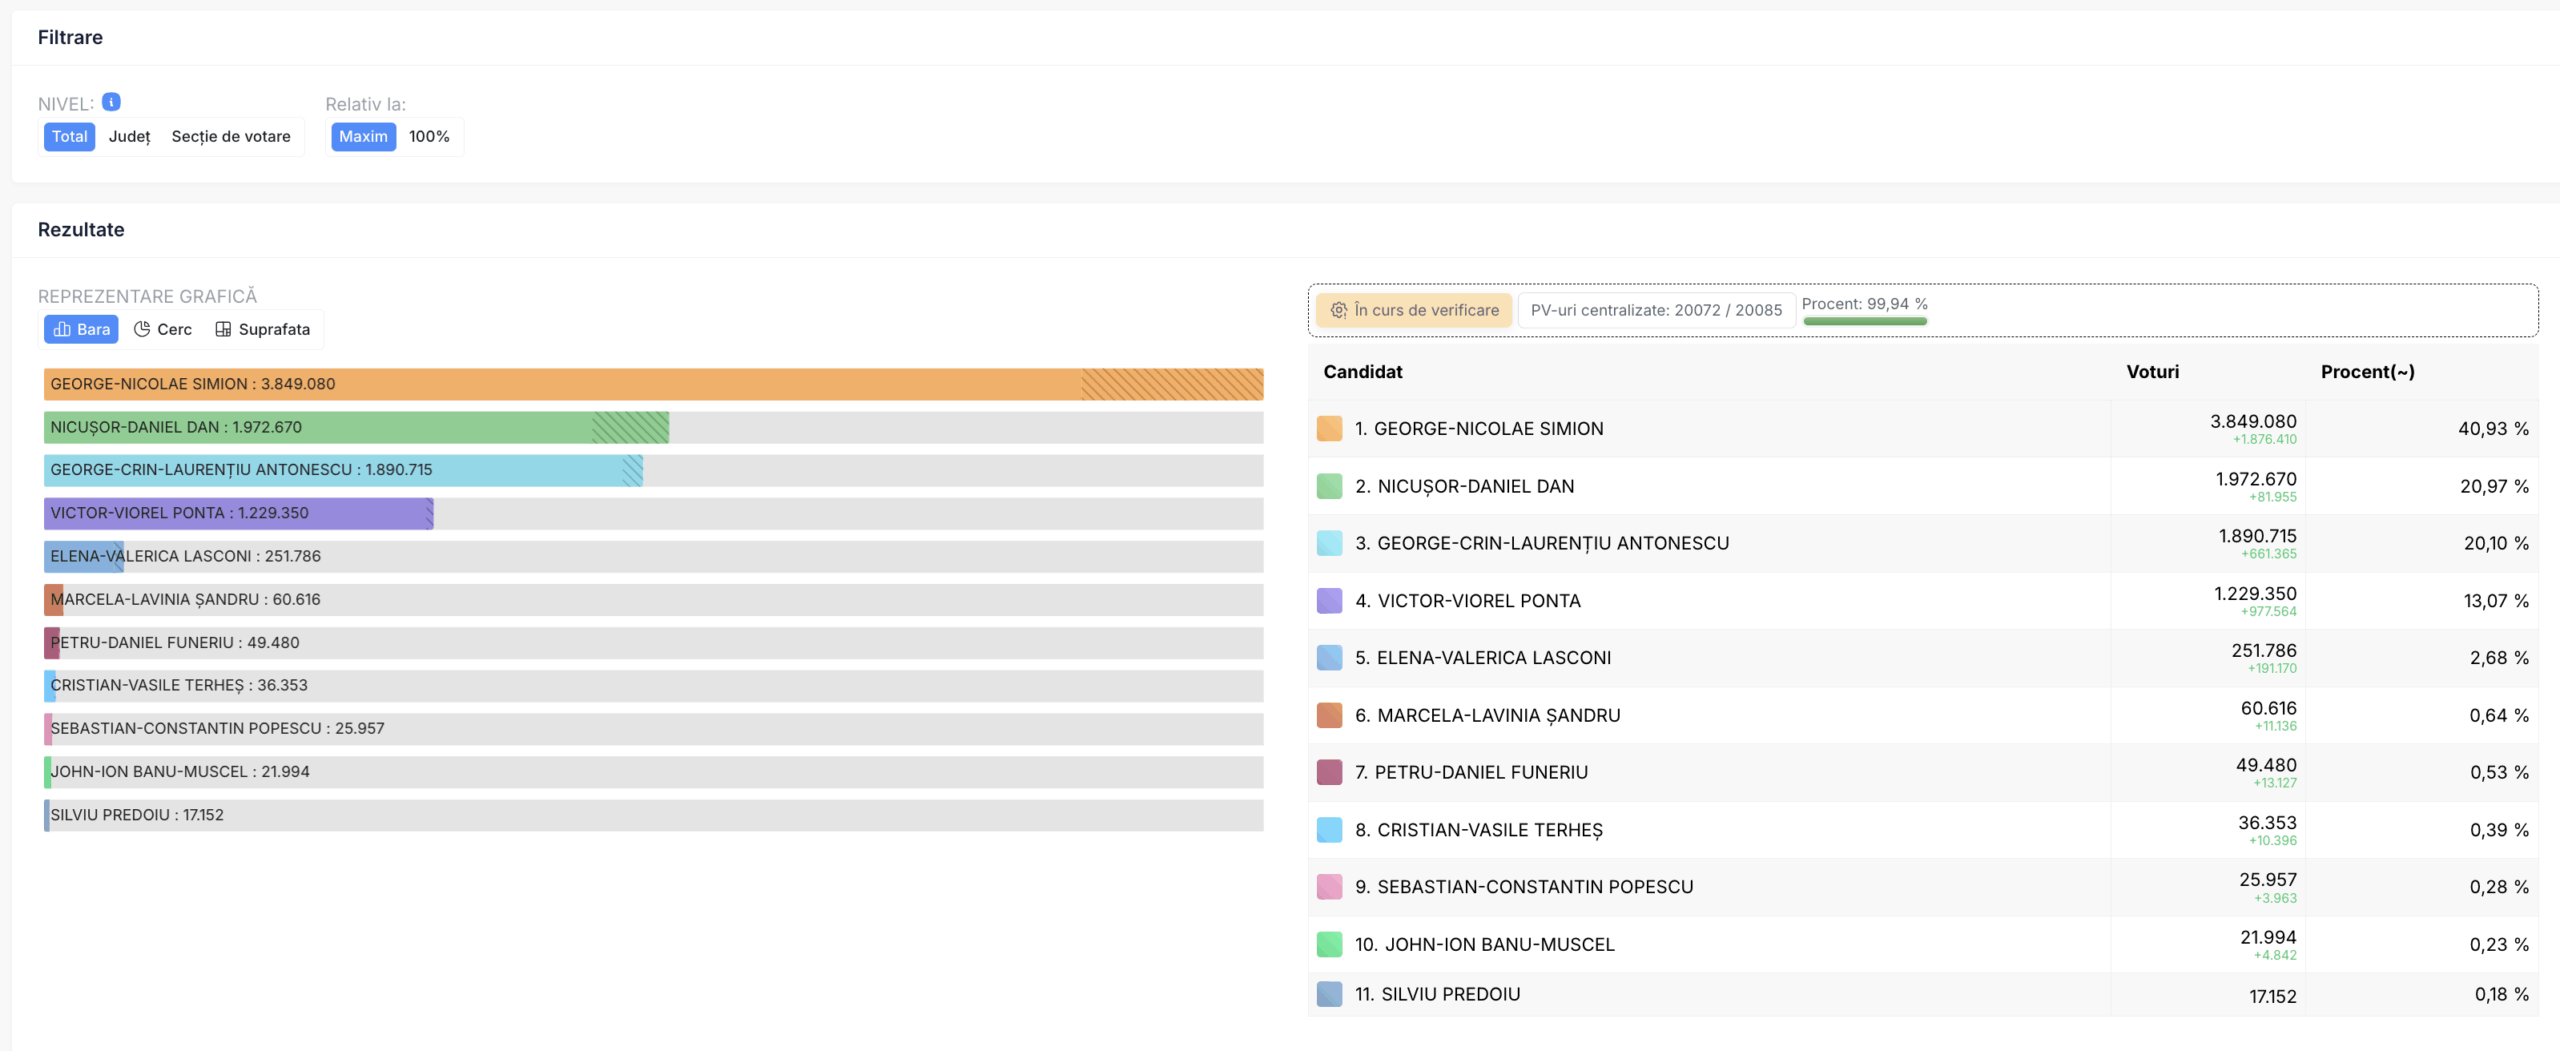2560x1051 pixels.
Task: Click the blue info icon beside NIVEL
Action: click(x=112, y=102)
